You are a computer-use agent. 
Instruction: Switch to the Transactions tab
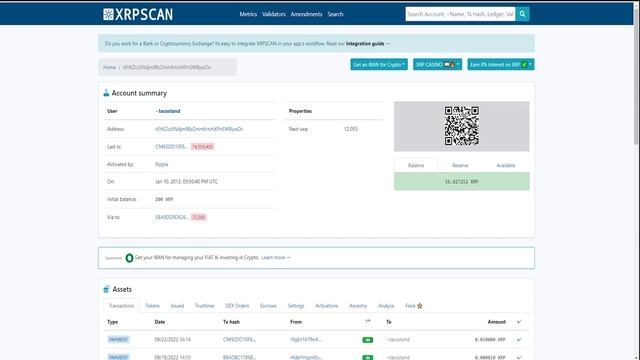(x=121, y=306)
